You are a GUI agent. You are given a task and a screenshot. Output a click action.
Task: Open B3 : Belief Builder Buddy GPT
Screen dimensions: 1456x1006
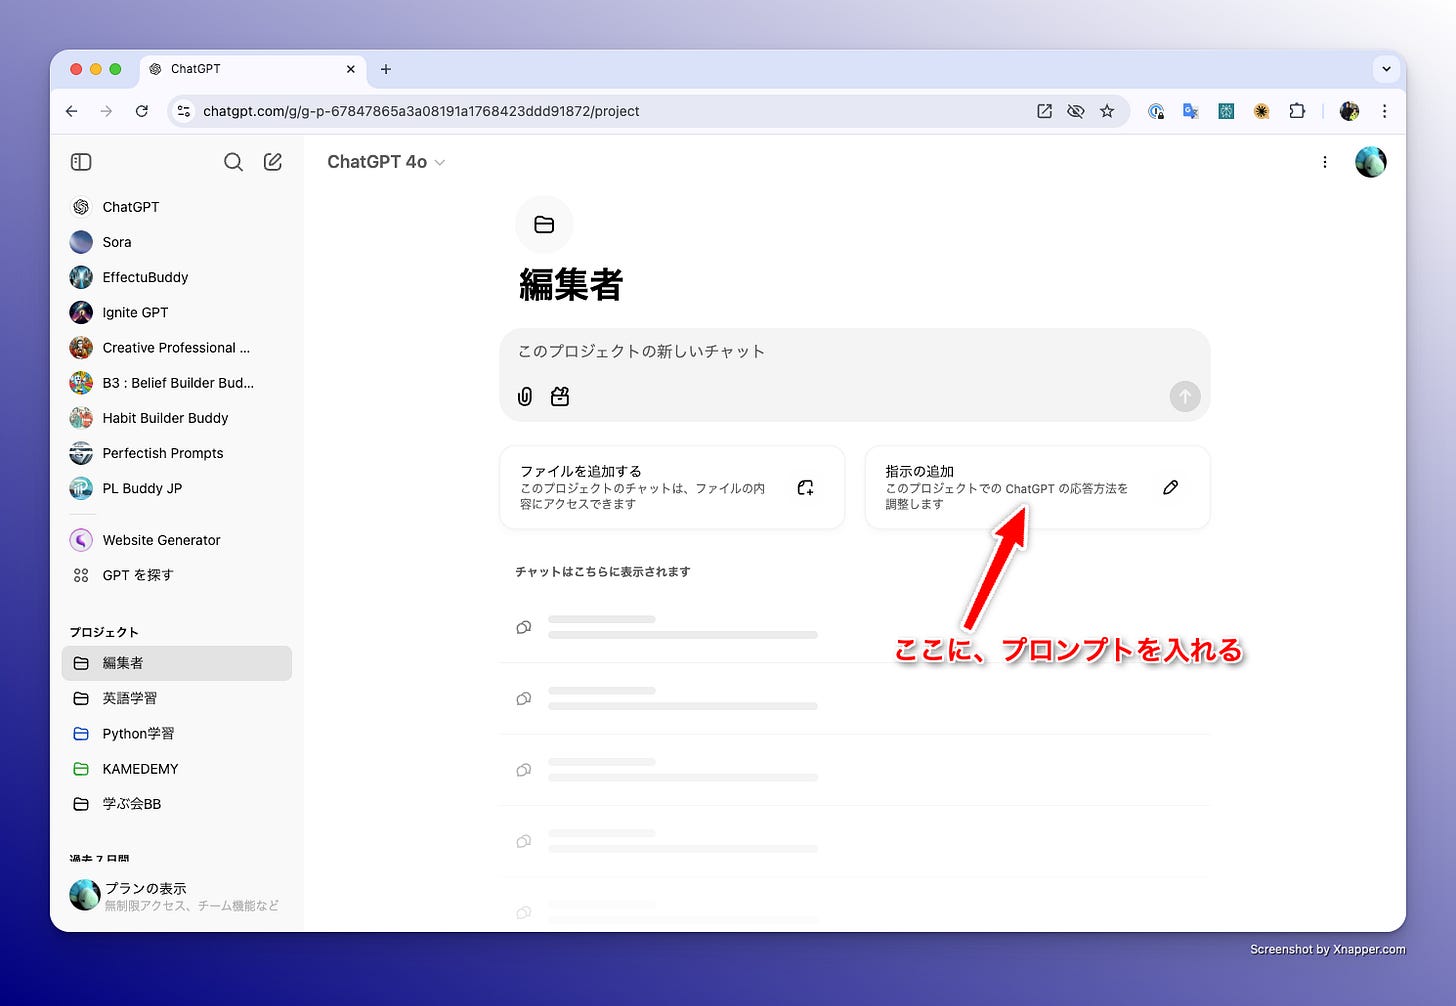pos(177,383)
